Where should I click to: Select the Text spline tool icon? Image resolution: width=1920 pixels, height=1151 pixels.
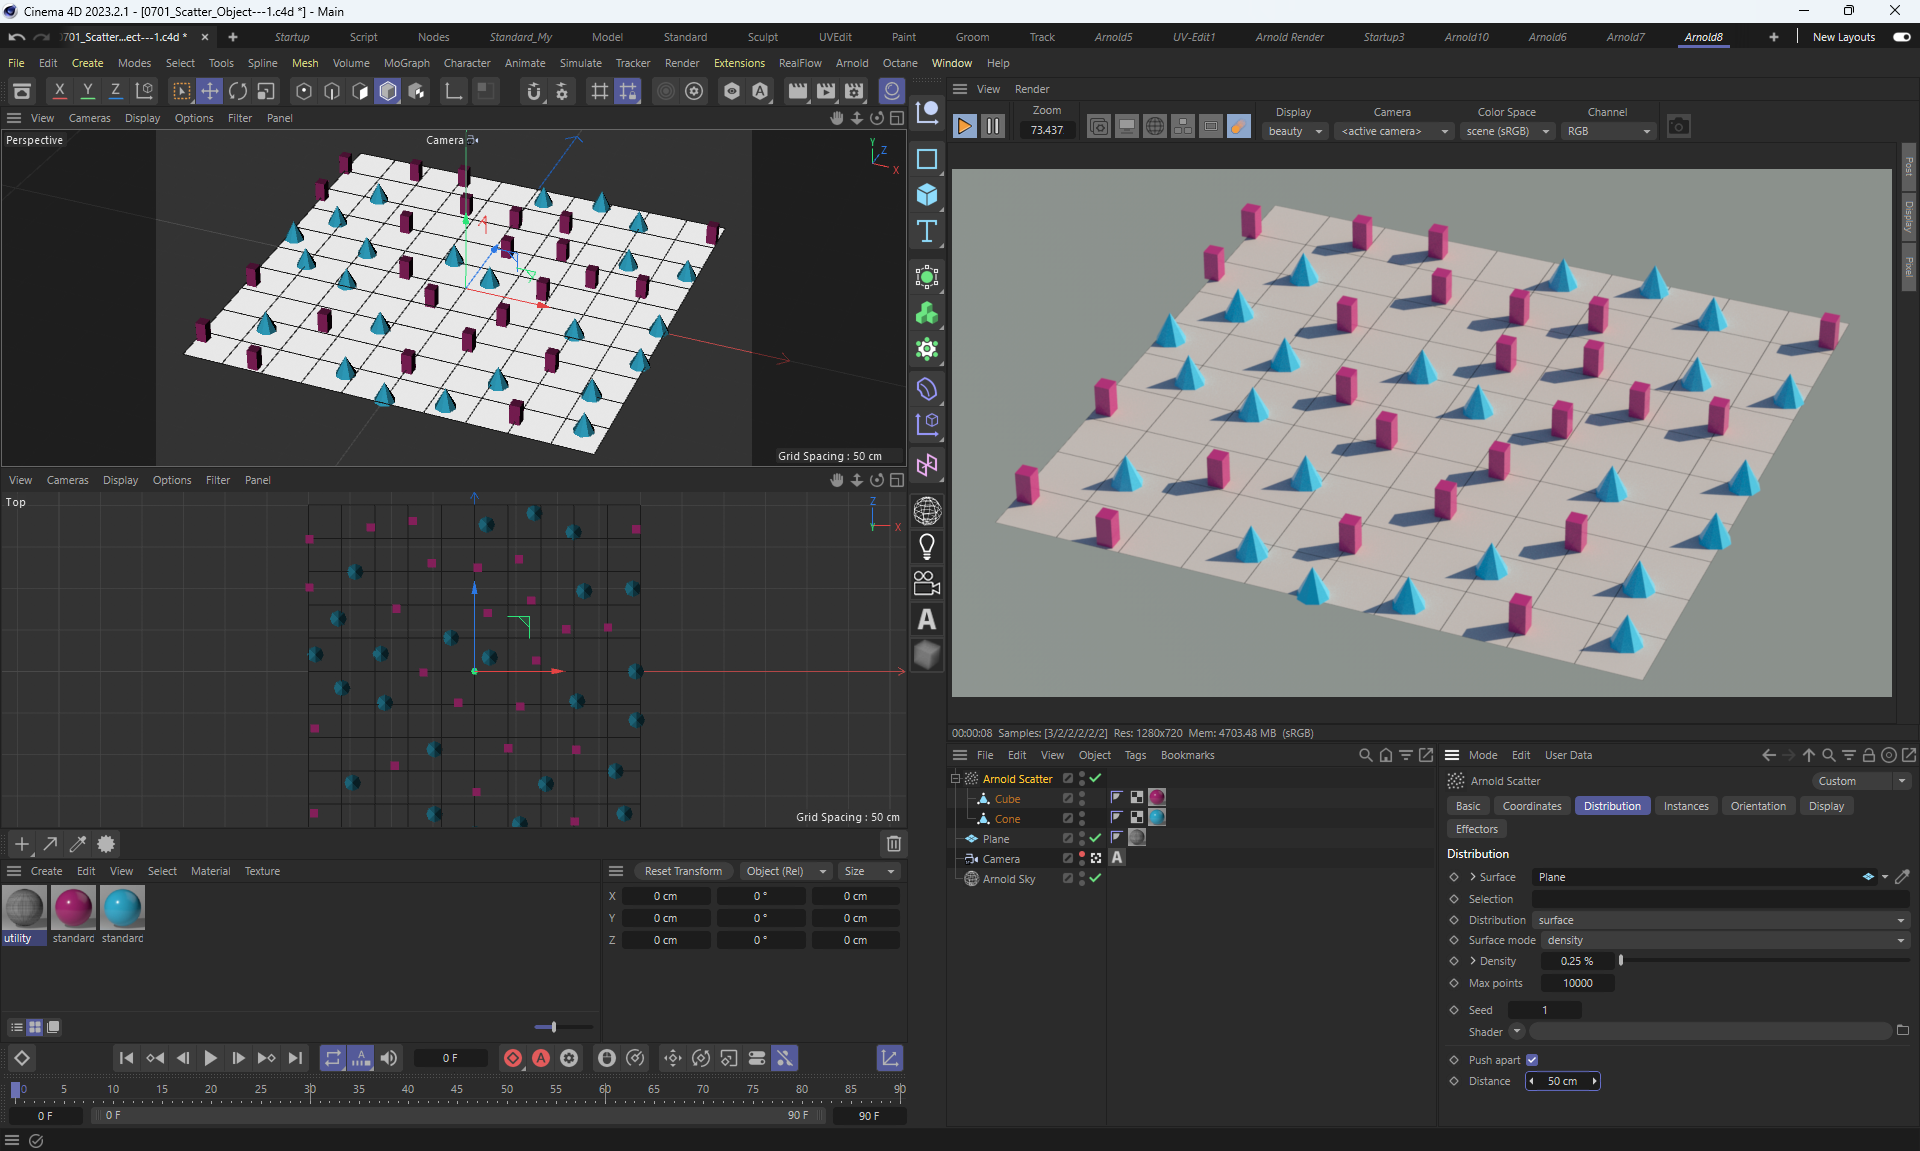(927, 232)
